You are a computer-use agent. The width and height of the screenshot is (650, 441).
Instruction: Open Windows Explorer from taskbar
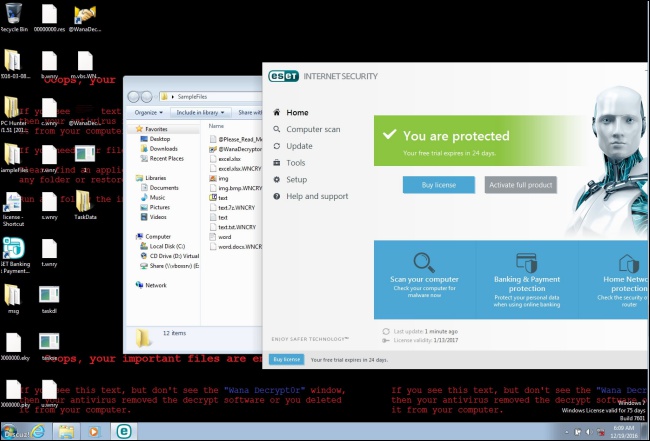[65, 431]
